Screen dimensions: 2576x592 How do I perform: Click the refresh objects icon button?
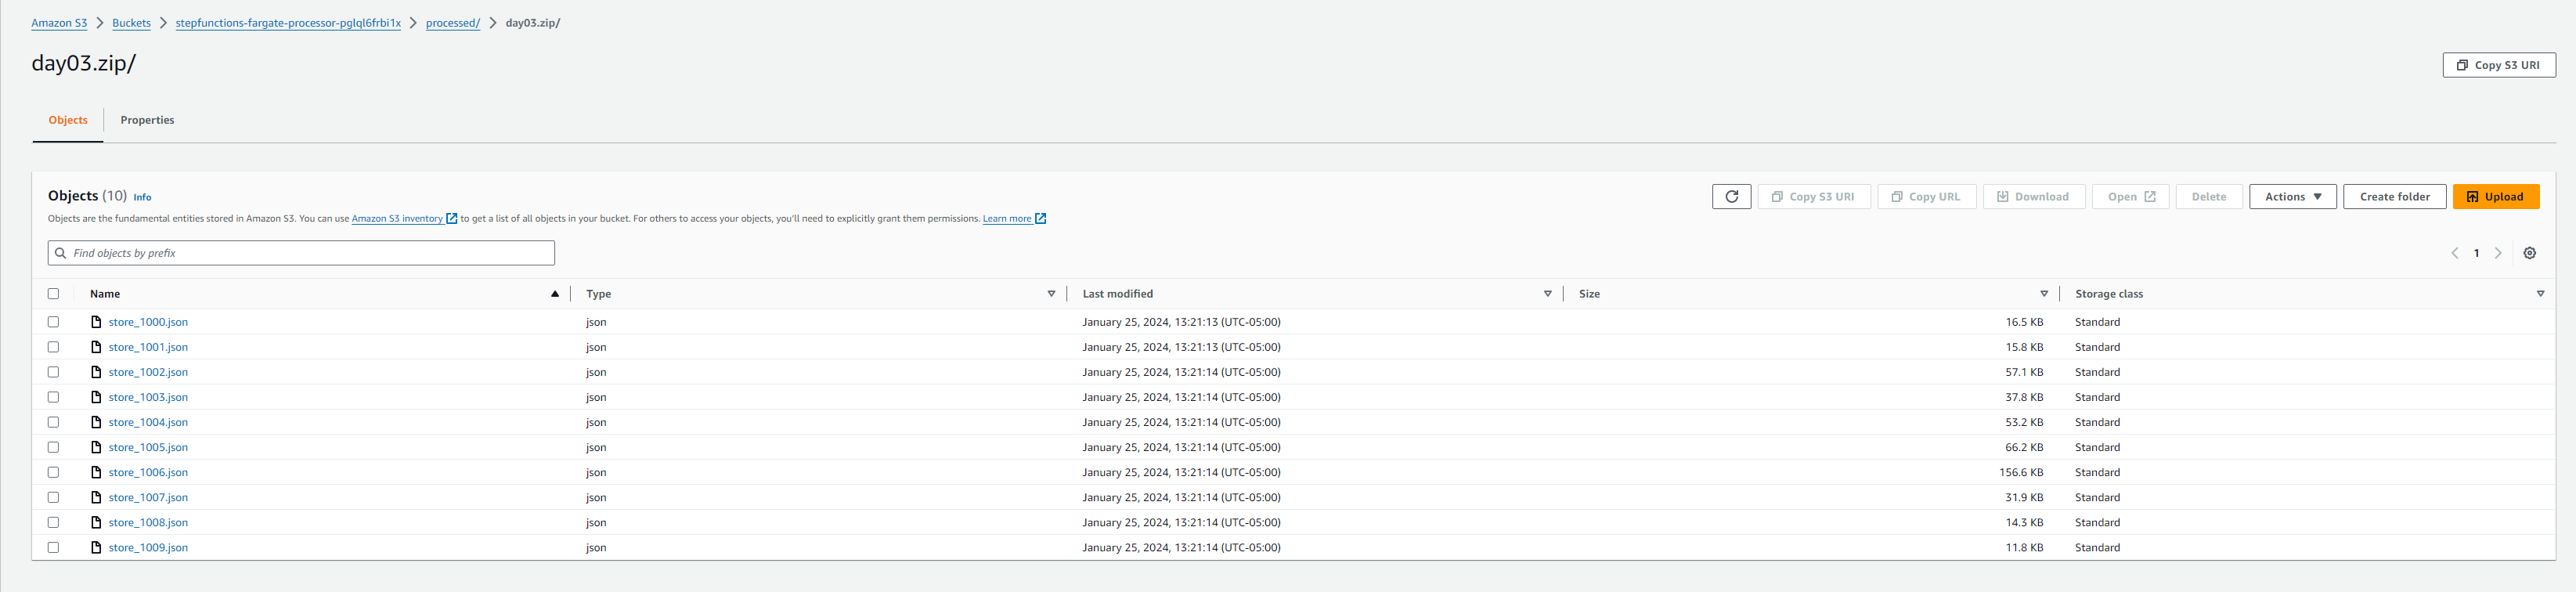1731,197
